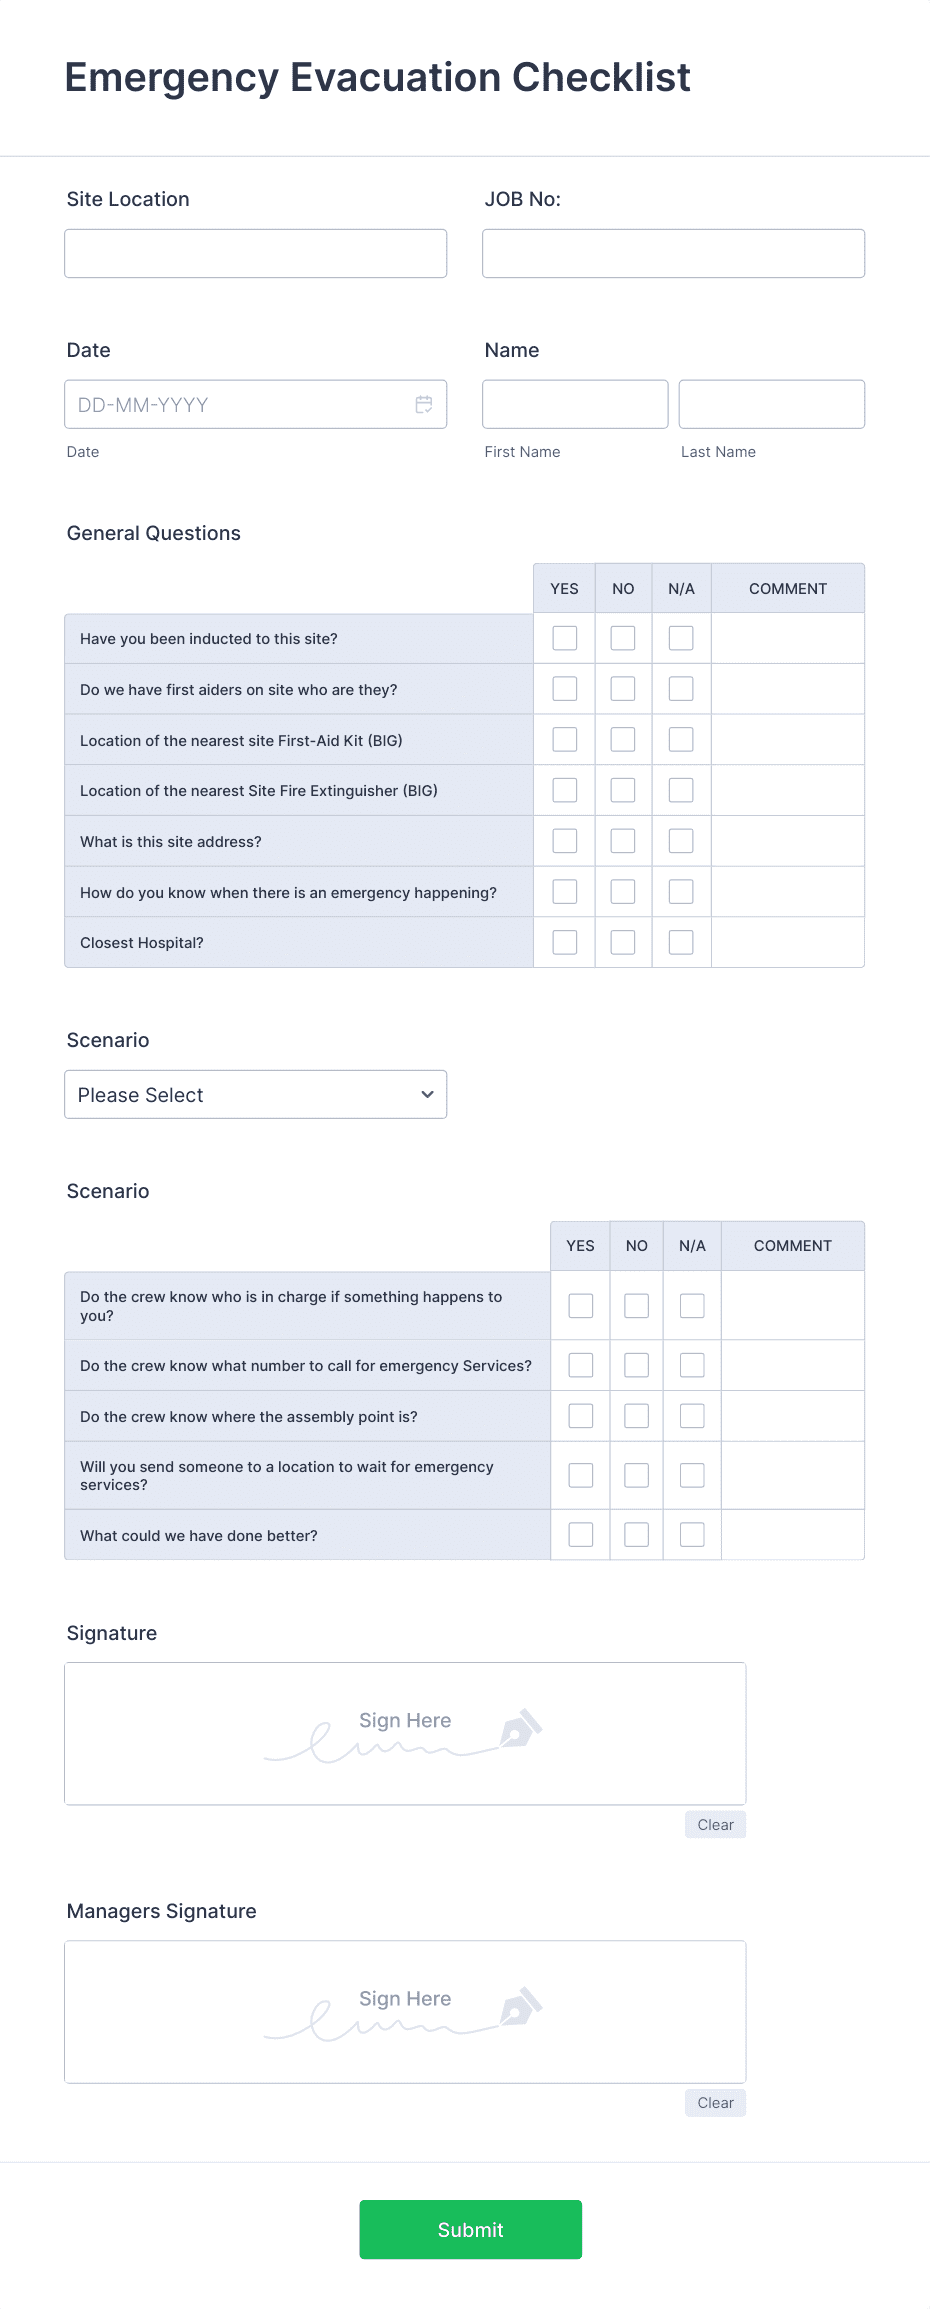Check N/A for site address question

click(x=681, y=840)
